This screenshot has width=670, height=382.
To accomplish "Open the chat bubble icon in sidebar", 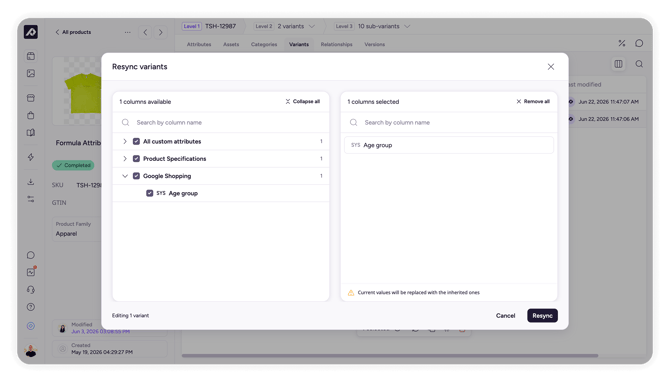I will (31, 255).
